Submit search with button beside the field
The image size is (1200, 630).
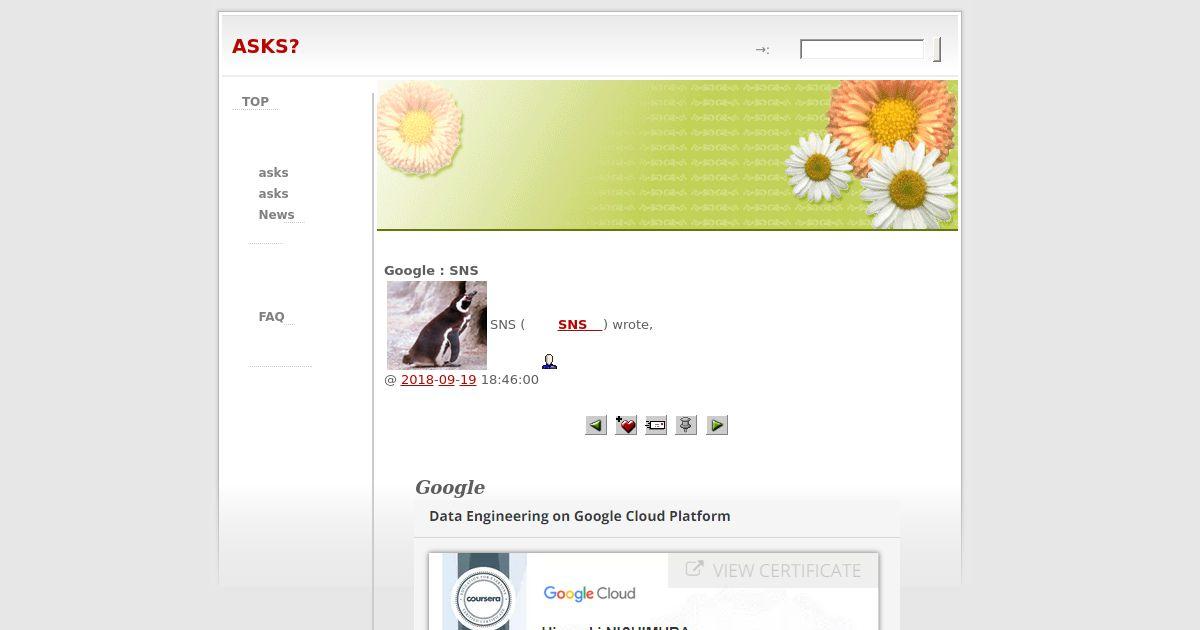pyautogui.click(x=937, y=49)
